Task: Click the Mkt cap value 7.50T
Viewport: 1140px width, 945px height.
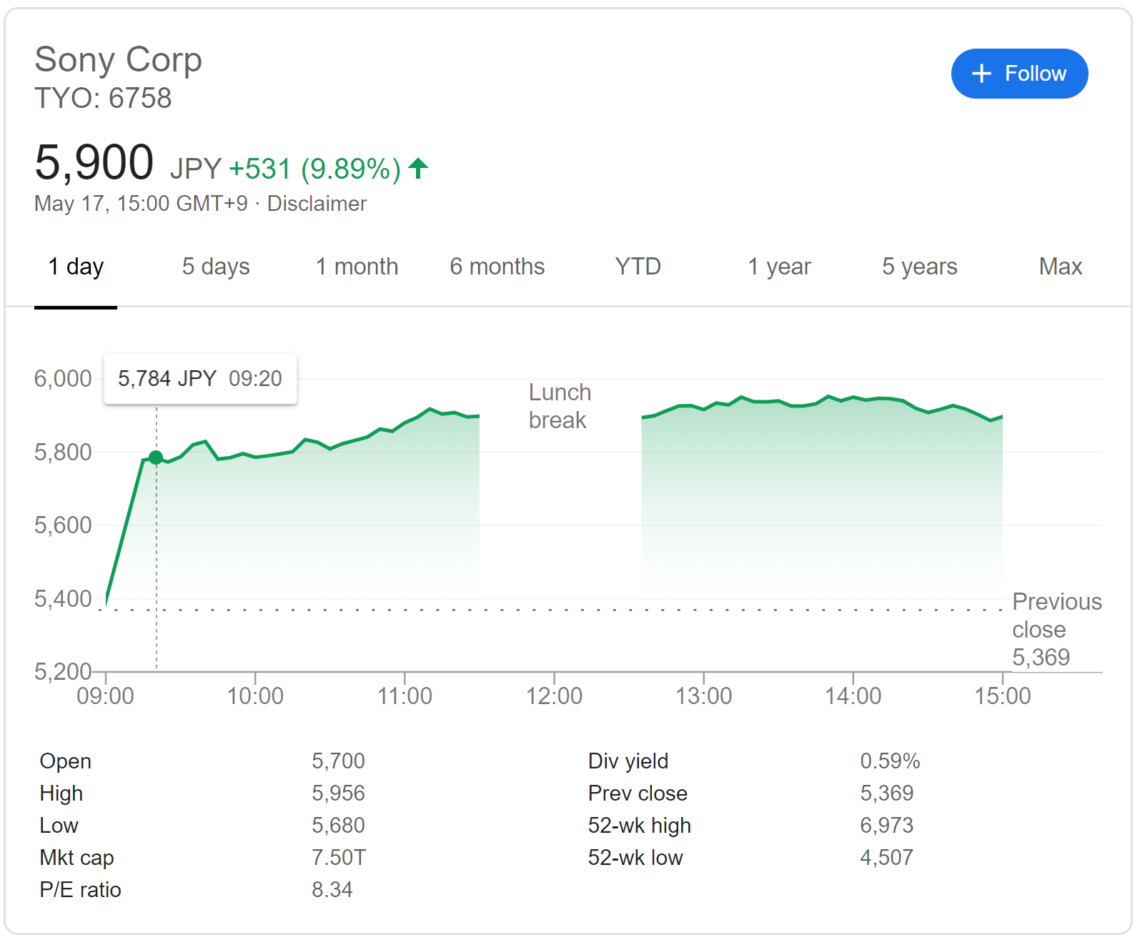Action: coord(338,857)
